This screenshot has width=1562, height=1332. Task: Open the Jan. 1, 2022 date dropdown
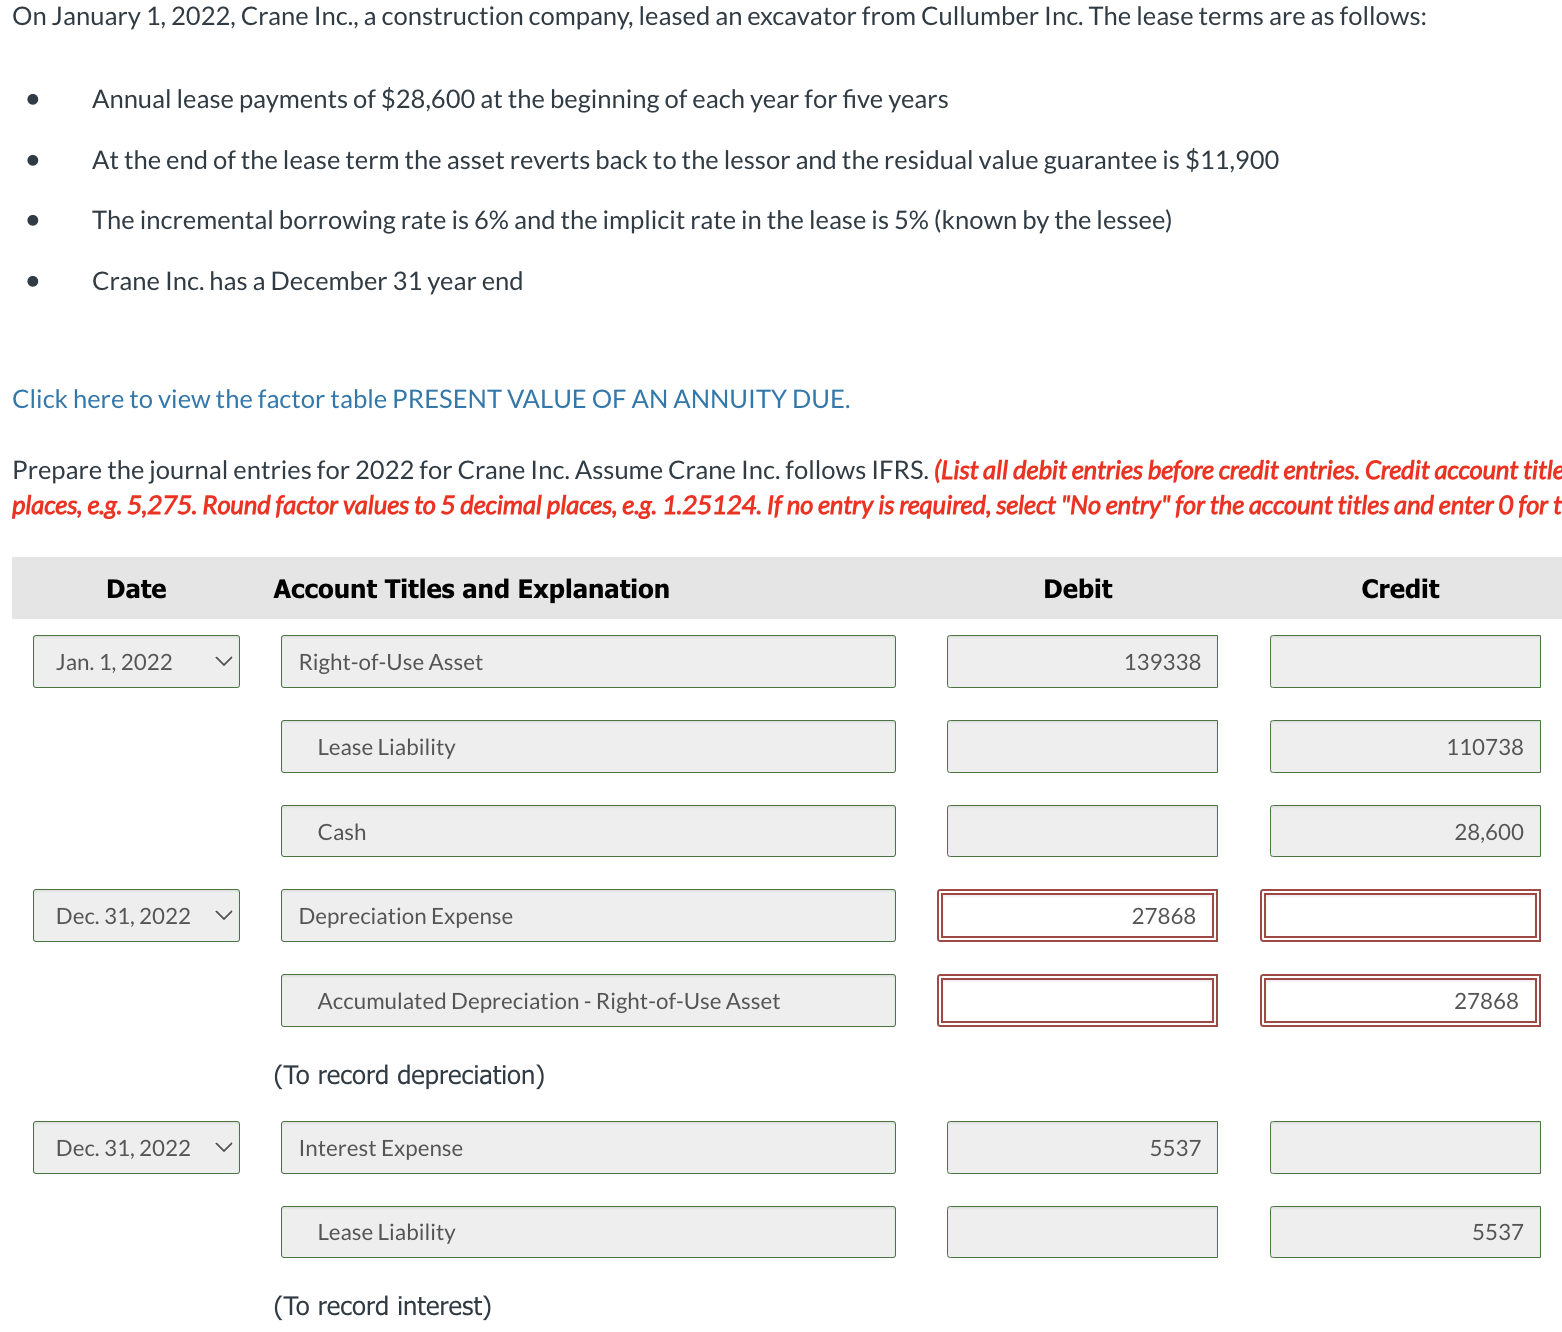tap(136, 661)
